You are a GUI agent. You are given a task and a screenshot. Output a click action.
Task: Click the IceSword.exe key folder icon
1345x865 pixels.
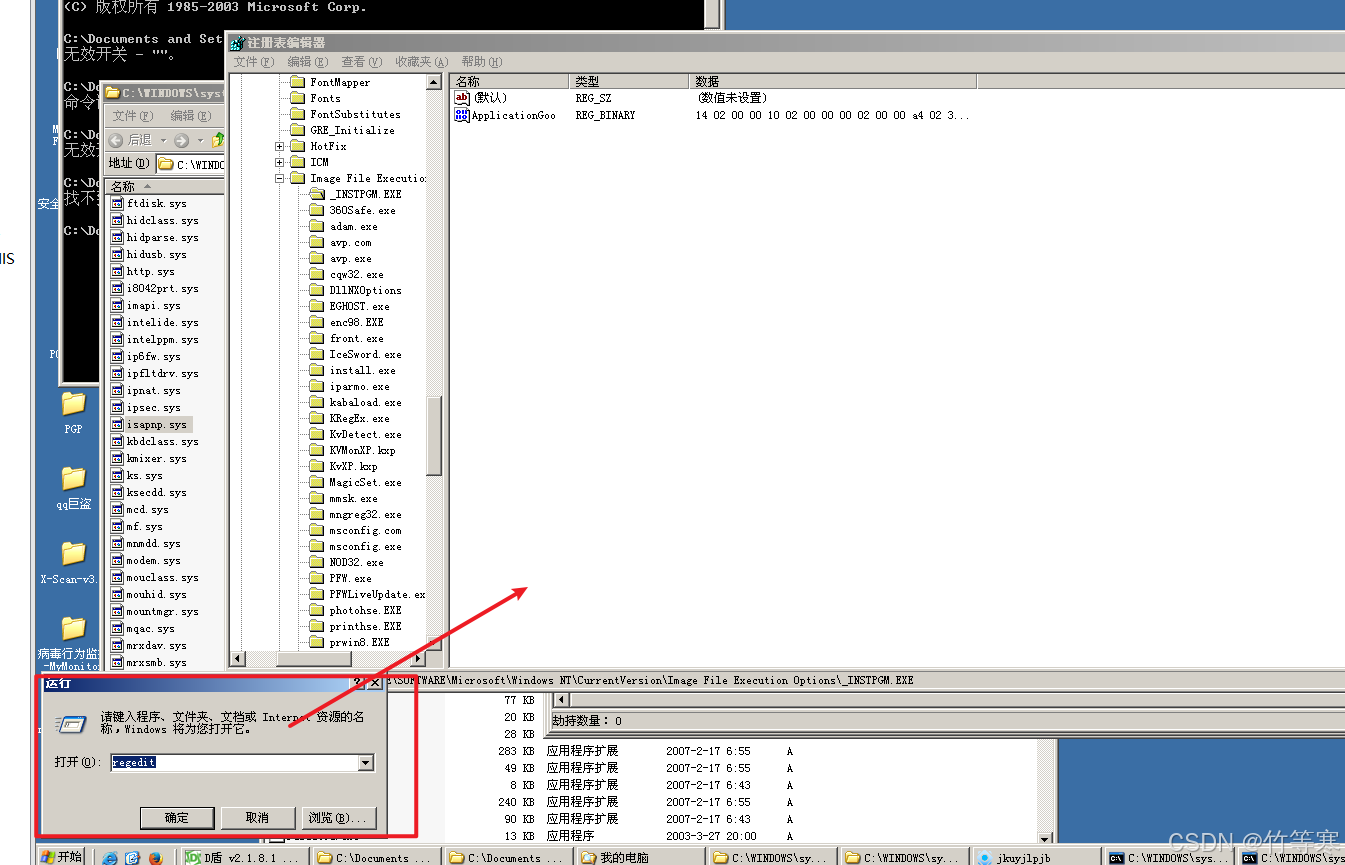click(x=316, y=354)
